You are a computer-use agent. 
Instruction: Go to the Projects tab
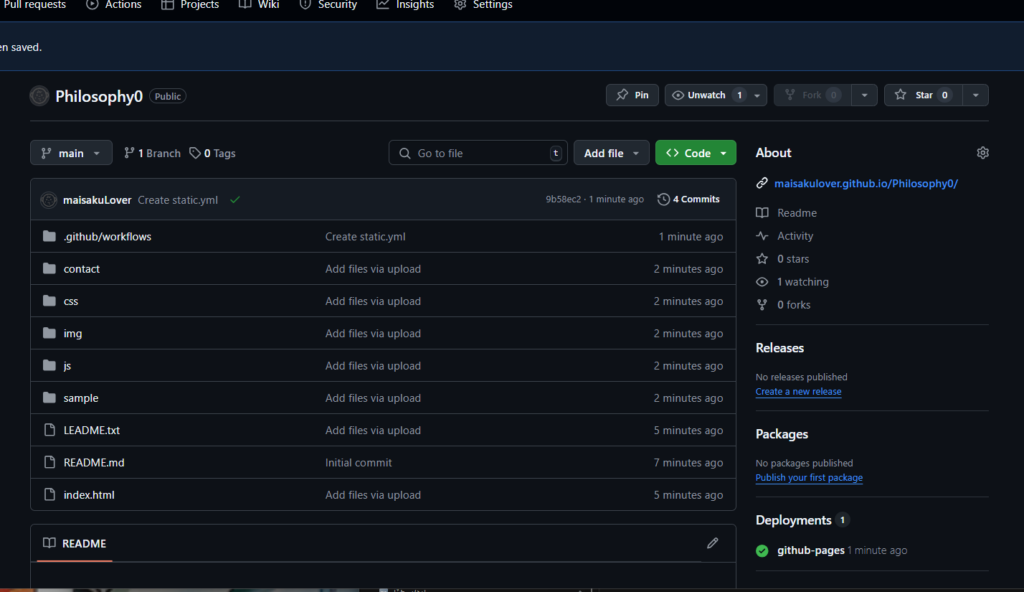[x=189, y=5]
